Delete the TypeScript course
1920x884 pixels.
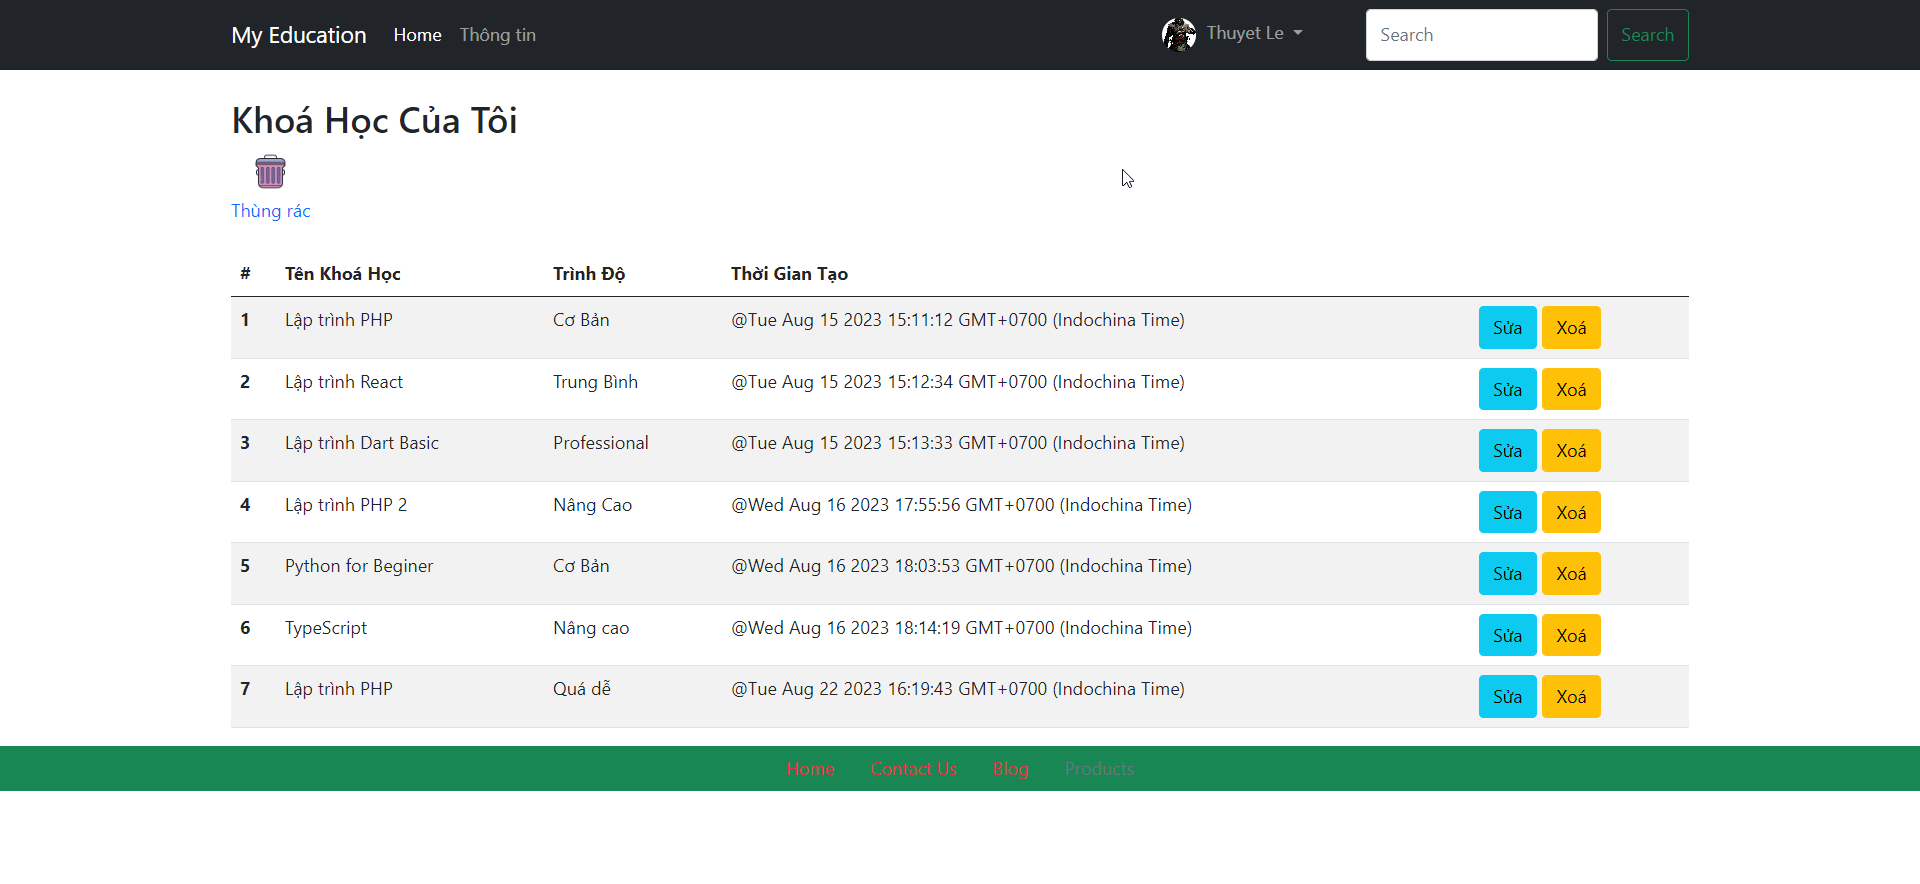click(x=1570, y=636)
